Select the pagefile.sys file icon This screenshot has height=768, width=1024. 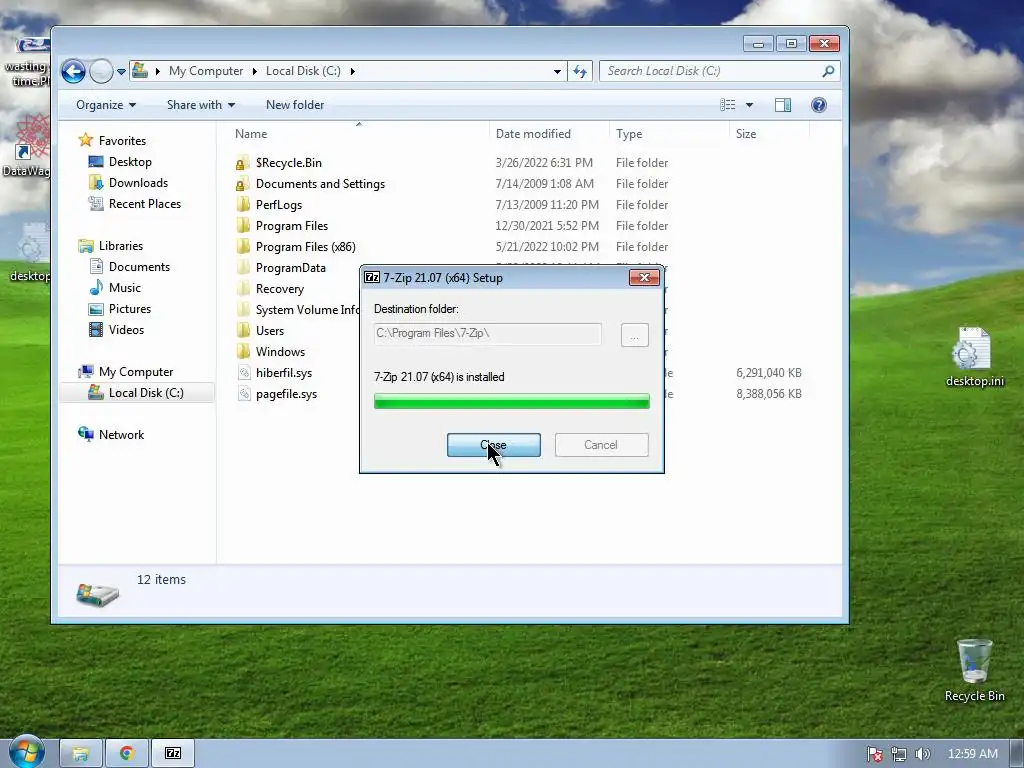244,394
